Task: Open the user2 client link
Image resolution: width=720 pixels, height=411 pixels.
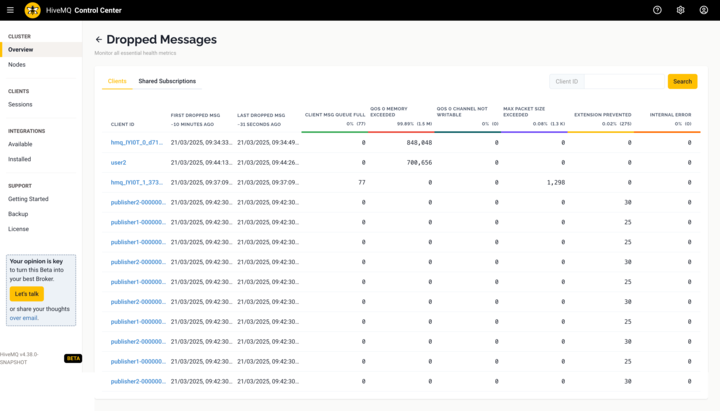Action: point(118,163)
